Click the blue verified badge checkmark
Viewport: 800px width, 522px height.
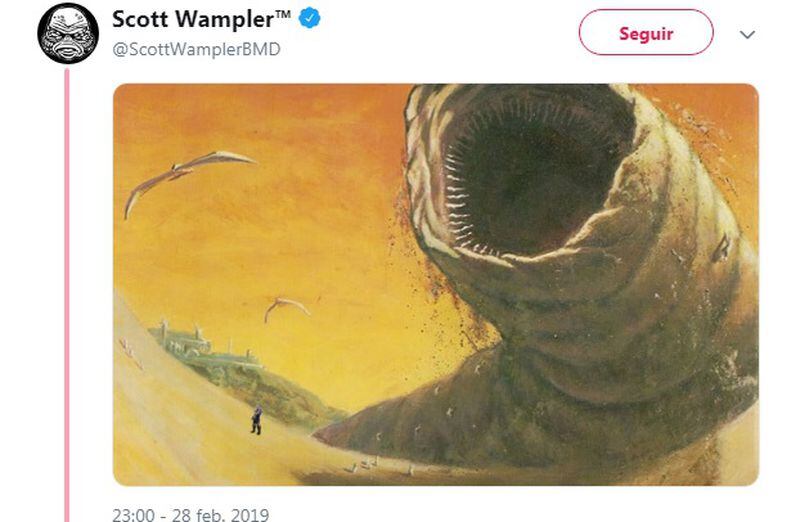pyautogui.click(x=309, y=18)
